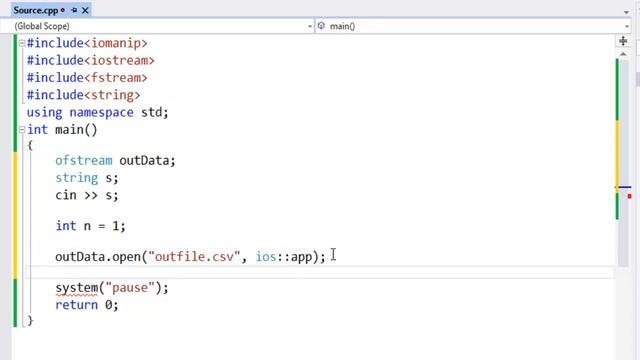Click the 'return 0;' line
This screenshot has height=360, width=640.
click(x=87, y=305)
